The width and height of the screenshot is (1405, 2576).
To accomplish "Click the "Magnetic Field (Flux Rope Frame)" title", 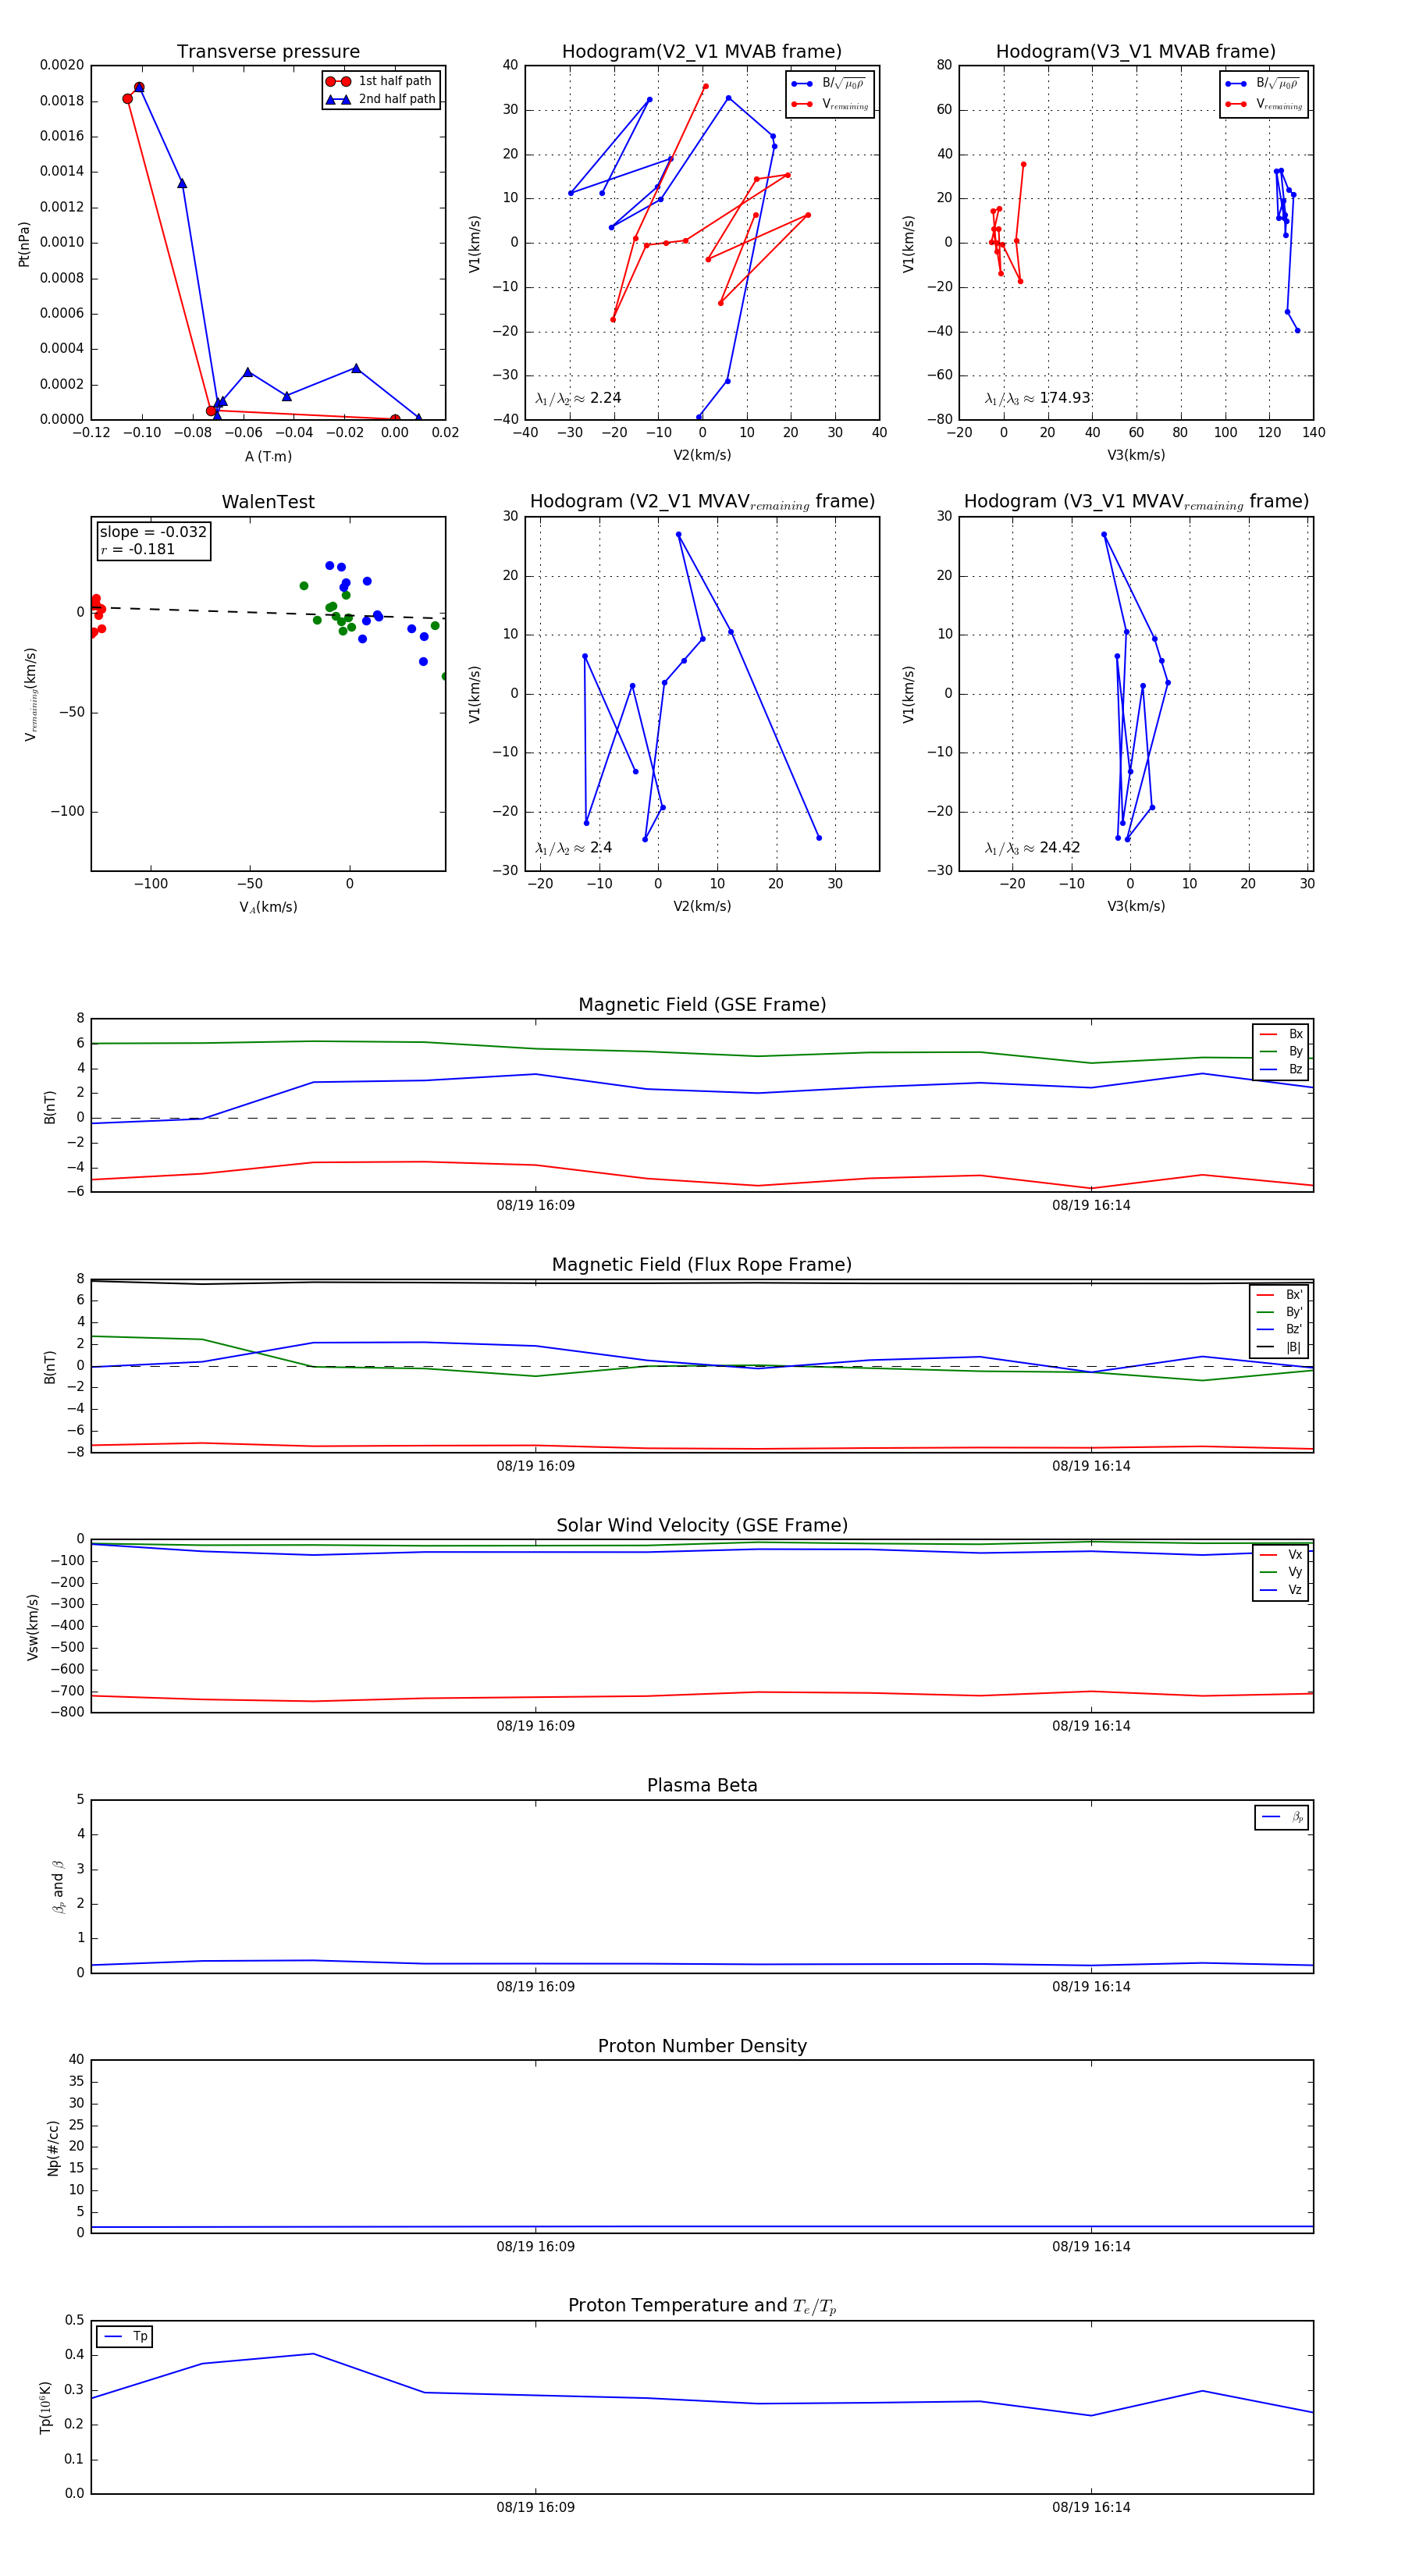I will (x=702, y=1265).
